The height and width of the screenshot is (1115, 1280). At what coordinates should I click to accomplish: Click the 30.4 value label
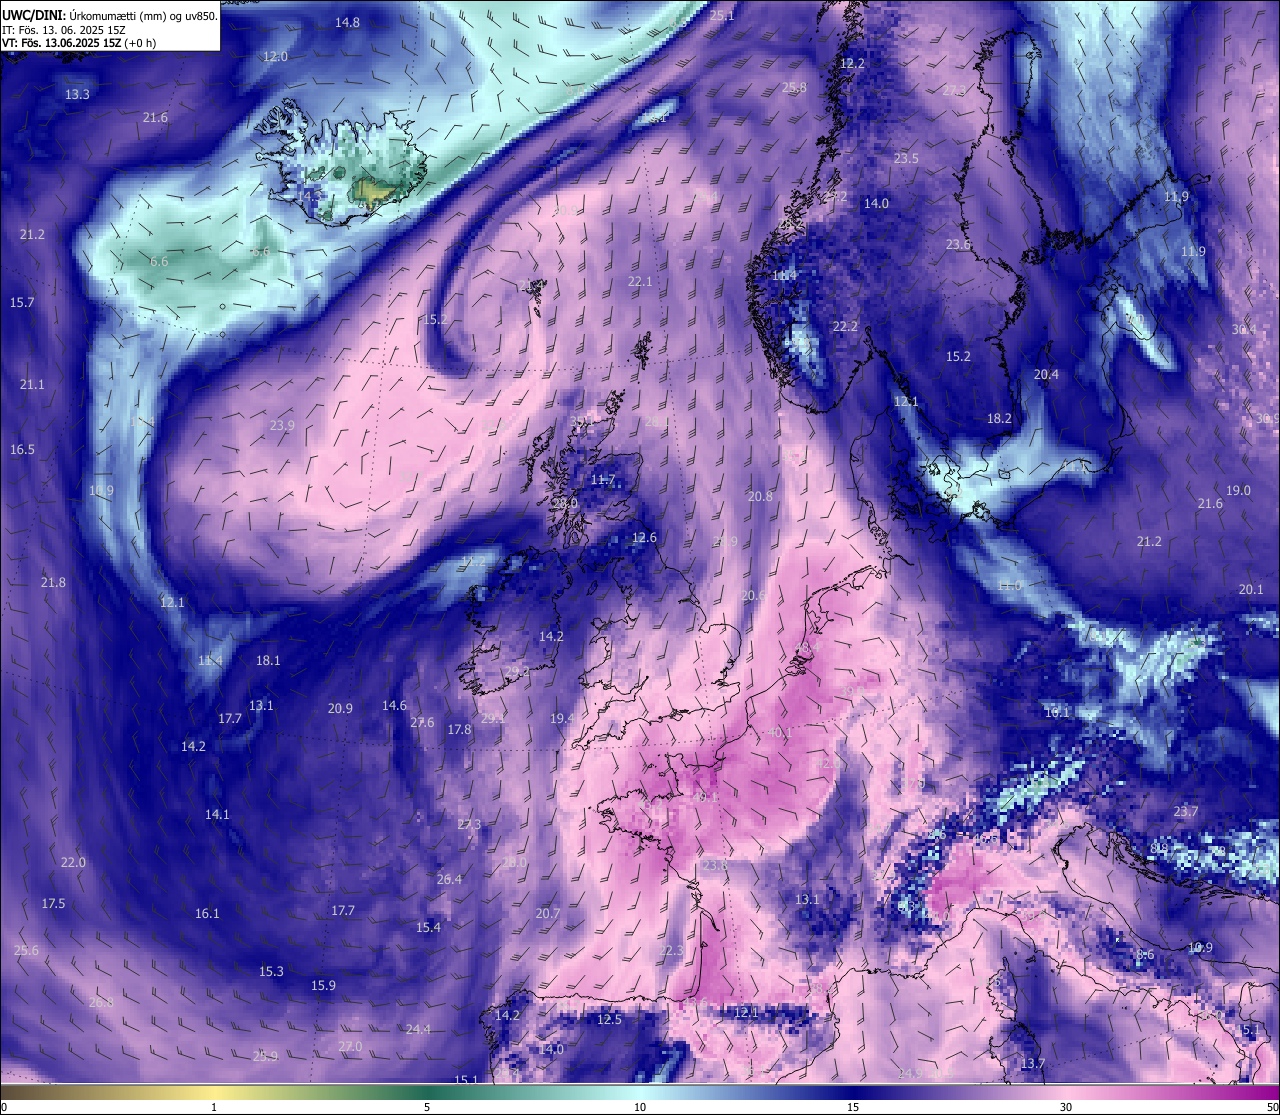click(x=1244, y=329)
